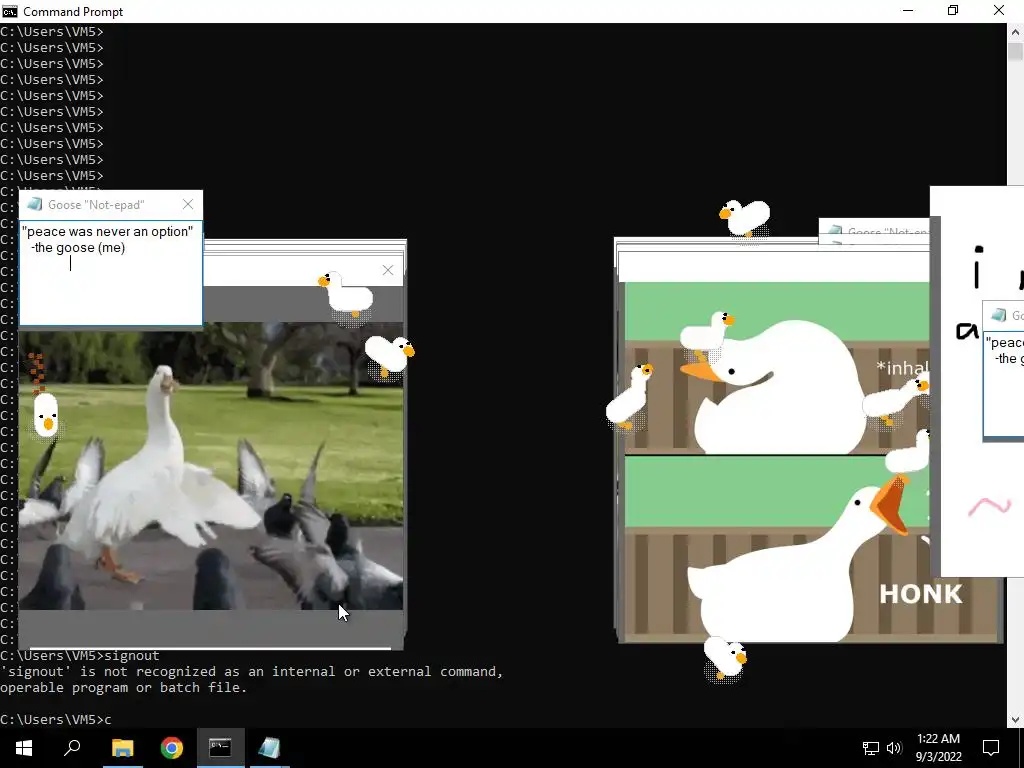Click the "peace was never an option" text
This screenshot has width=1024, height=768.
pyautogui.click(x=107, y=231)
